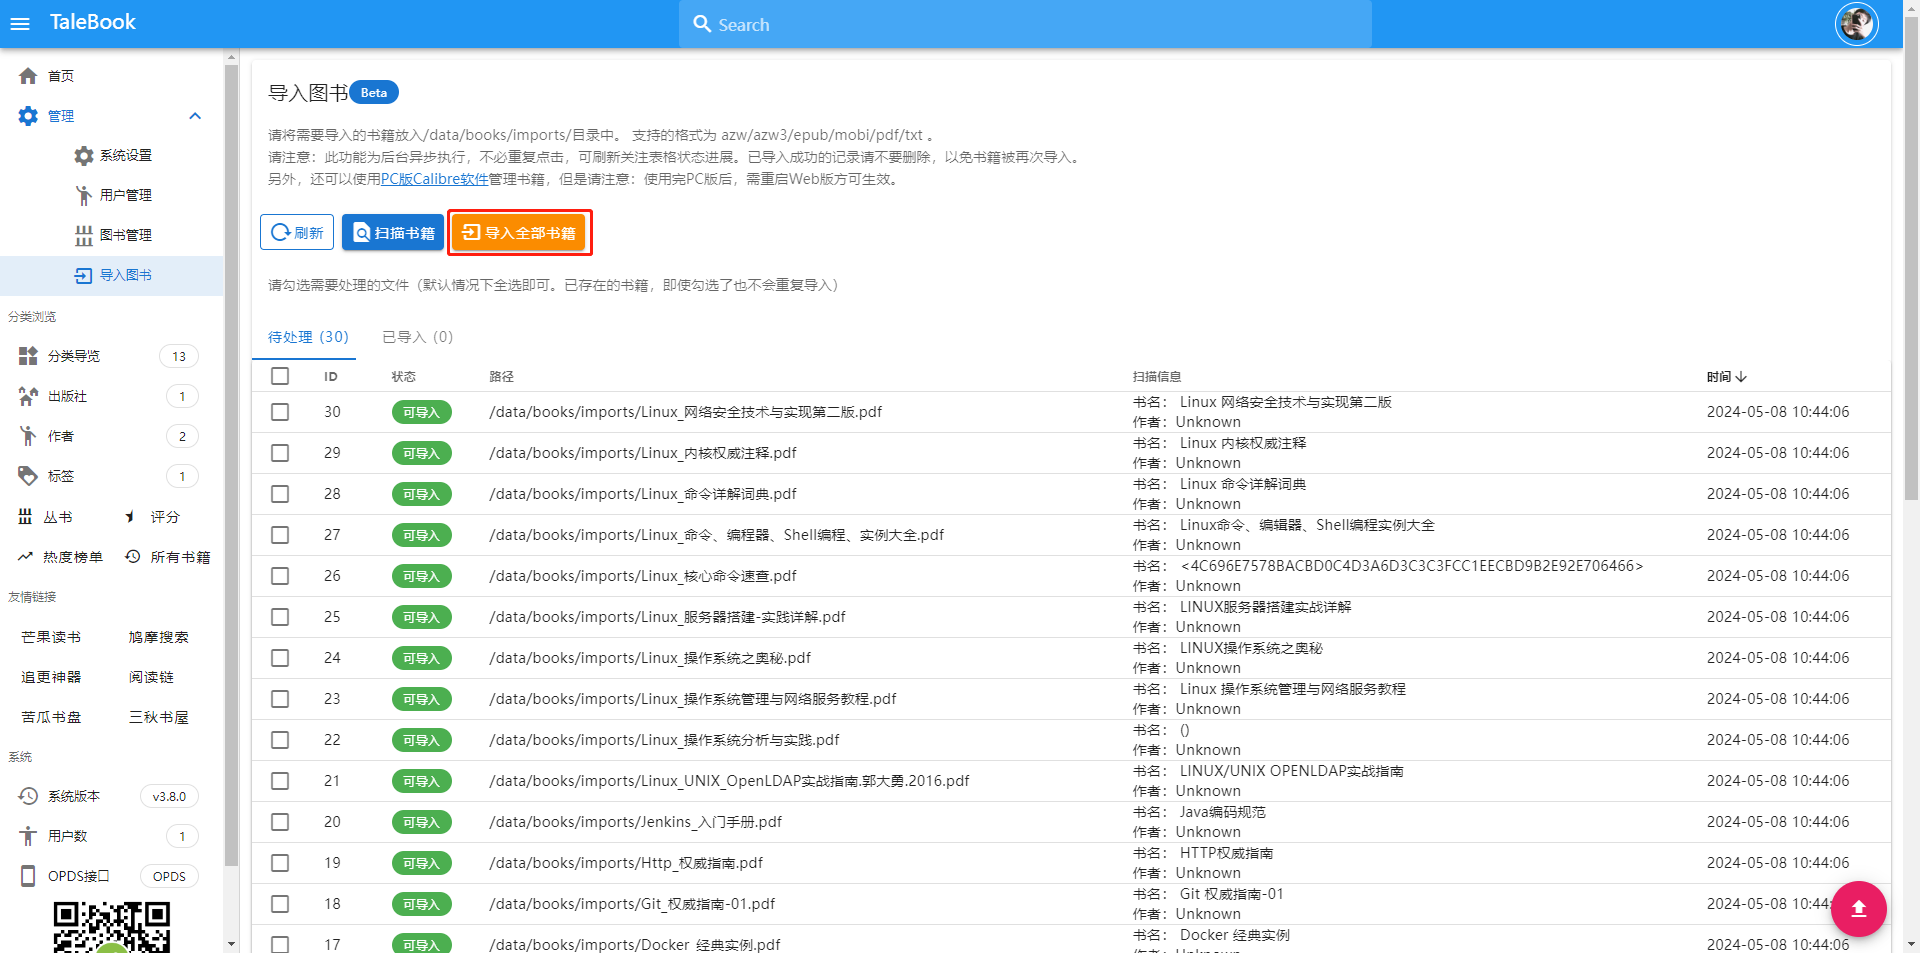Viewport: 1920px width, 953px height.
Task: Click the 管理 gear icon
Action: point(28,116)
